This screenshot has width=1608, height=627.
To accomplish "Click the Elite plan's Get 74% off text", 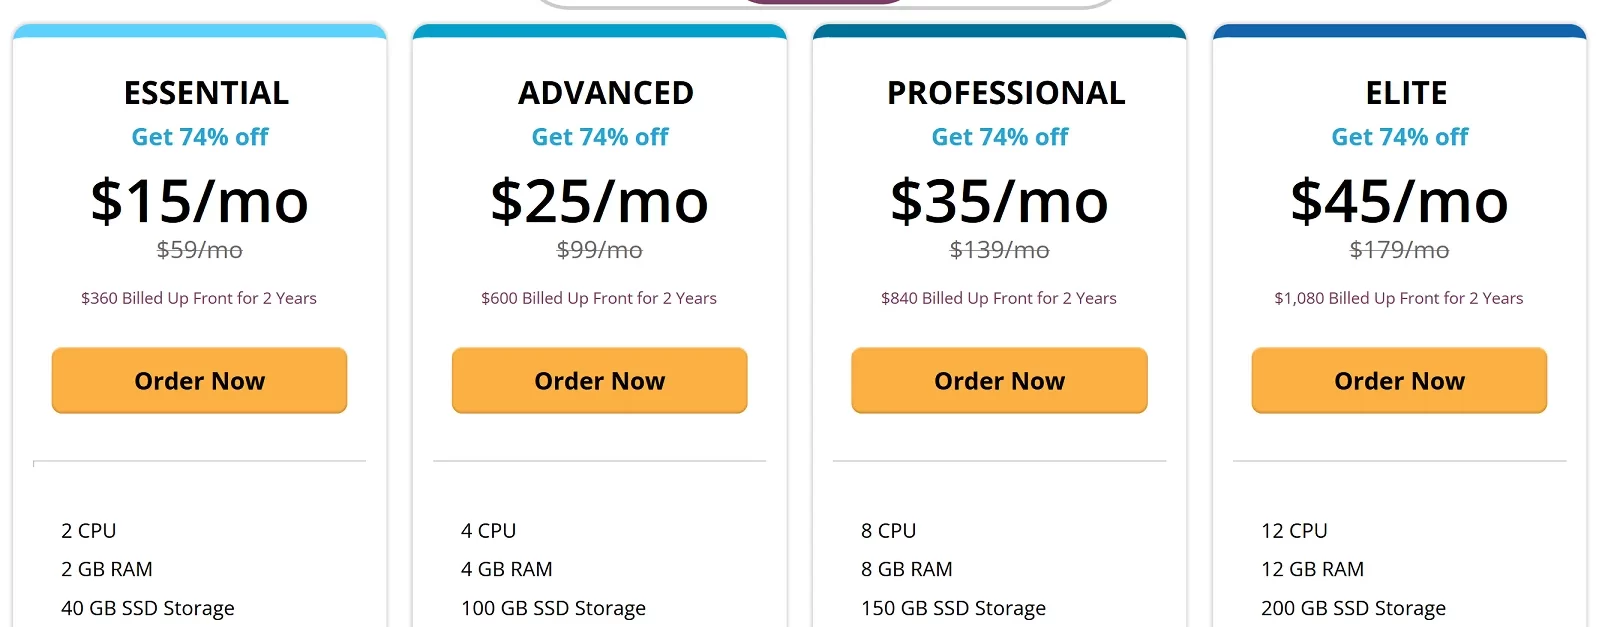I will pos(1400,137).
